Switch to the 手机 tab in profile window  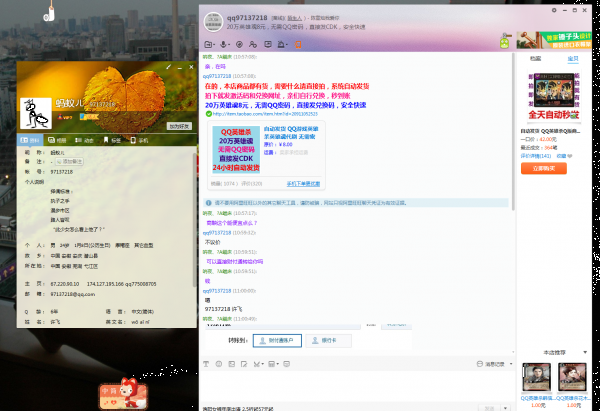pyautogui.click(x=139, y=140)
